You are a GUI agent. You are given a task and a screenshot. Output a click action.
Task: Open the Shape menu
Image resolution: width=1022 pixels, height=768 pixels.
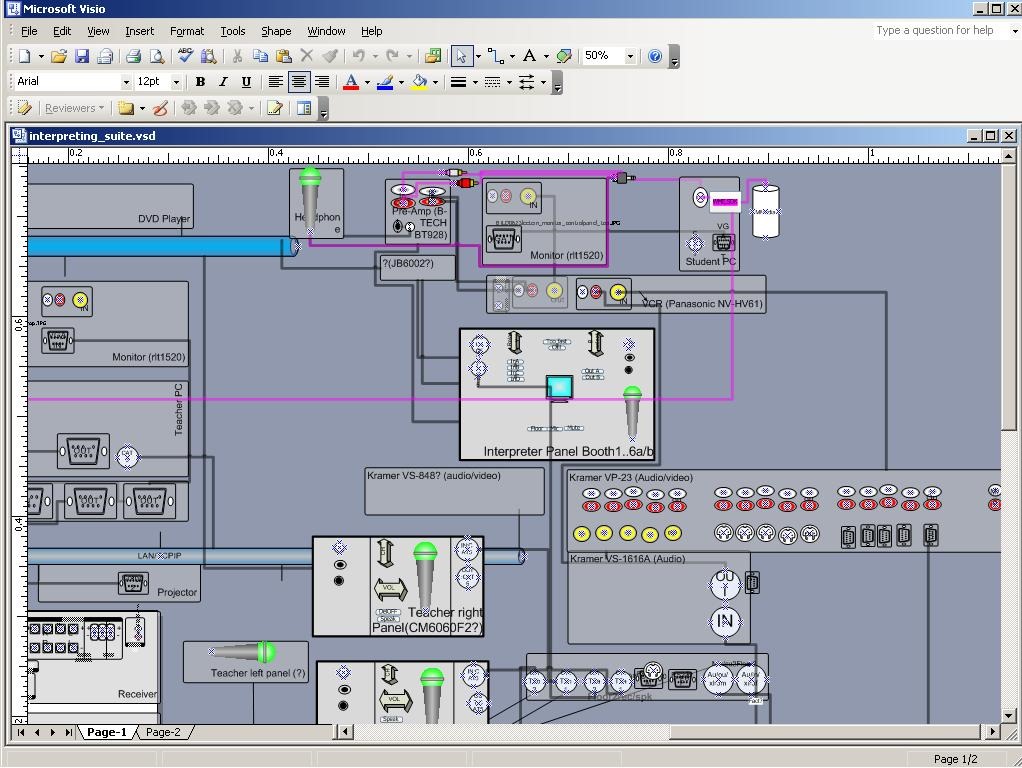point(276,31)
